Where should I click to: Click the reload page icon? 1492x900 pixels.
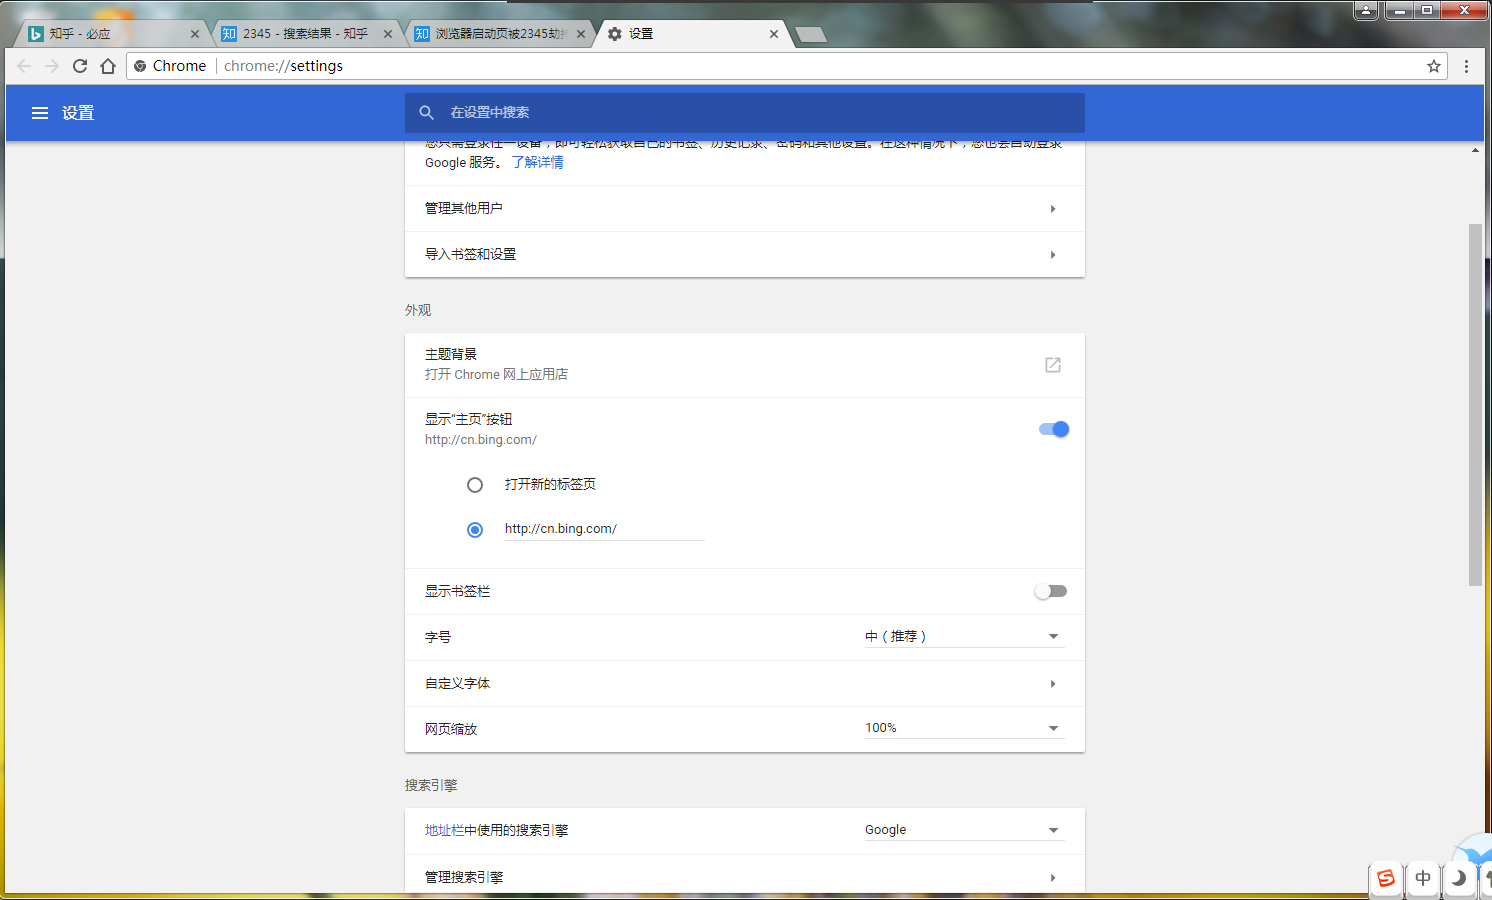(x=79, y=66)
